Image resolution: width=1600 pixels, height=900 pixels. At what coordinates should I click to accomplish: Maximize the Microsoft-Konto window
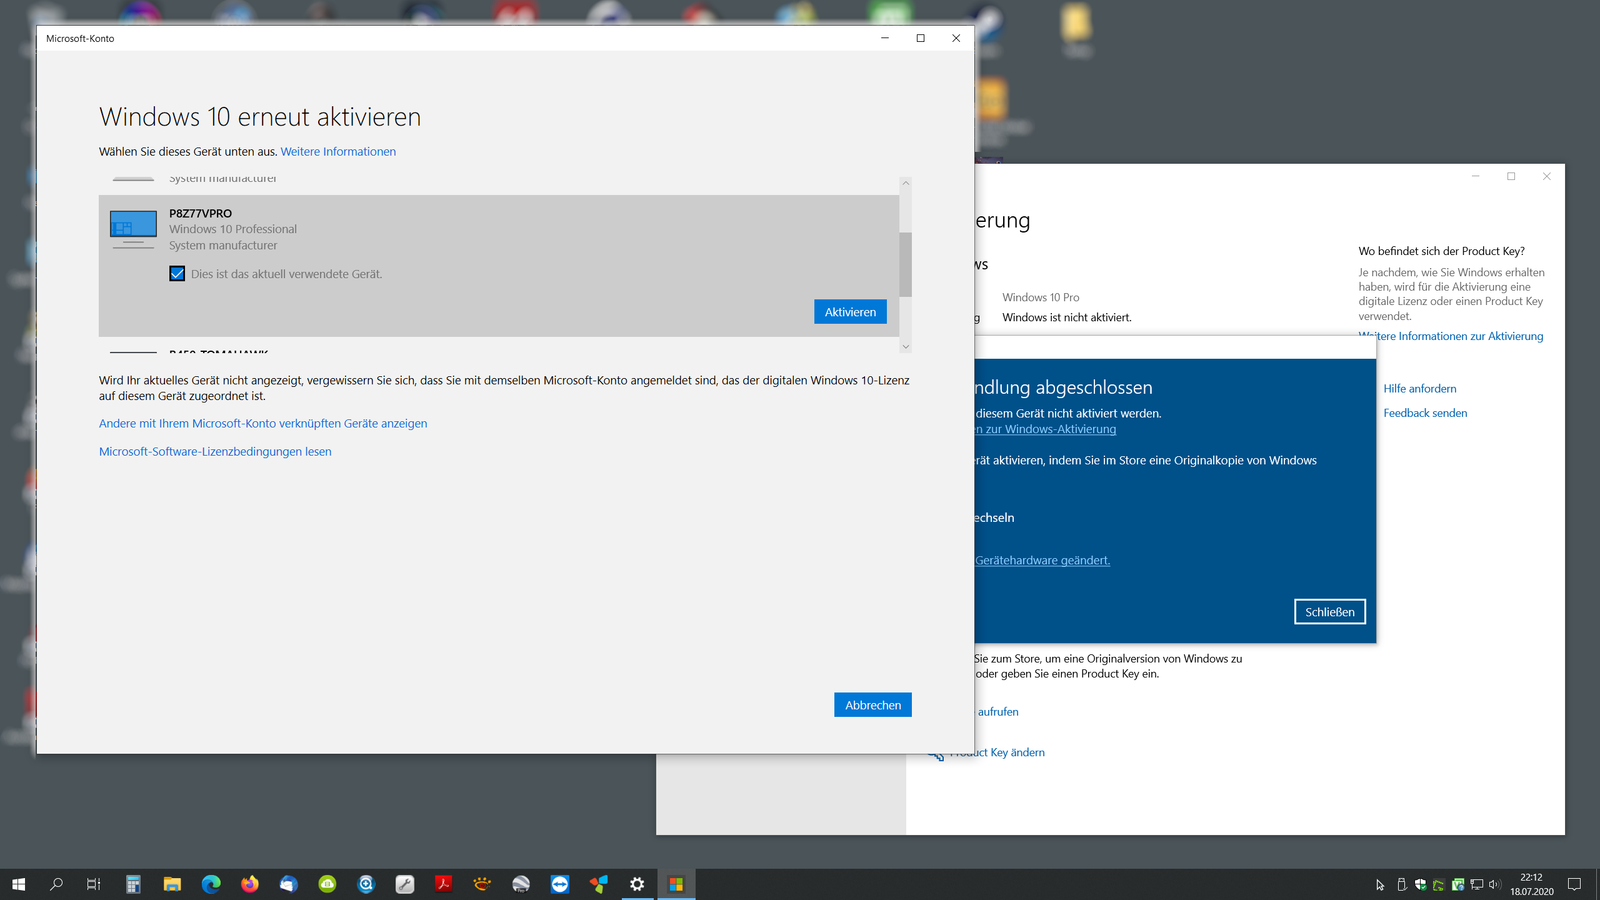(920, 38)
